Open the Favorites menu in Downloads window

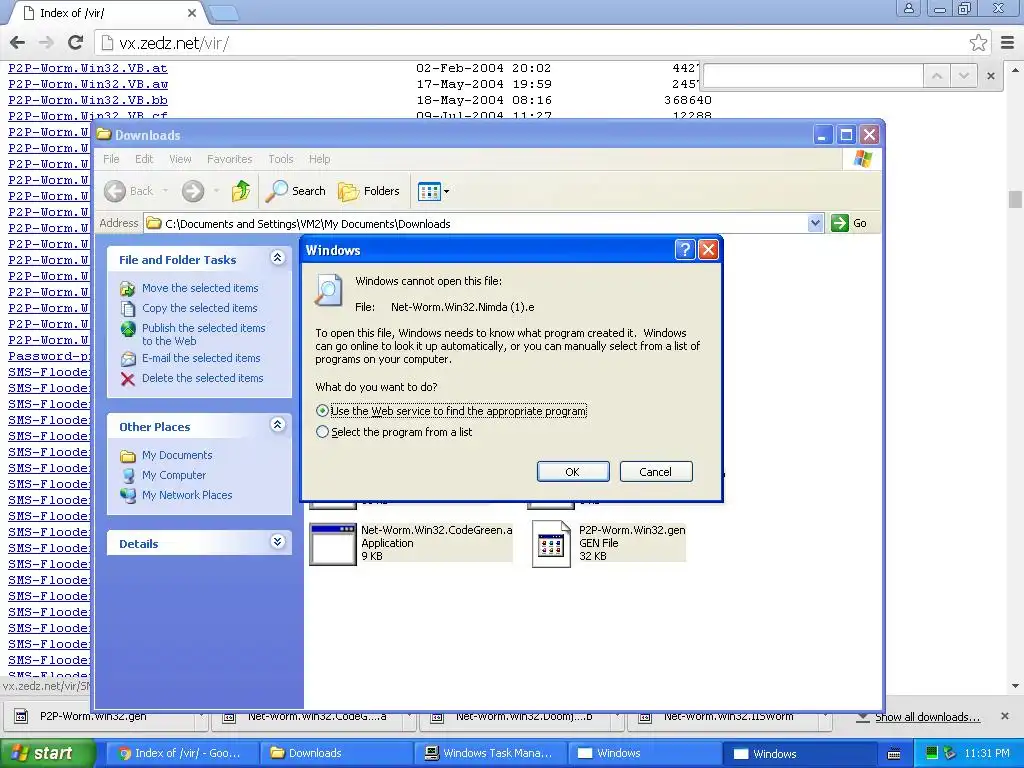click(x=229, y=159)
